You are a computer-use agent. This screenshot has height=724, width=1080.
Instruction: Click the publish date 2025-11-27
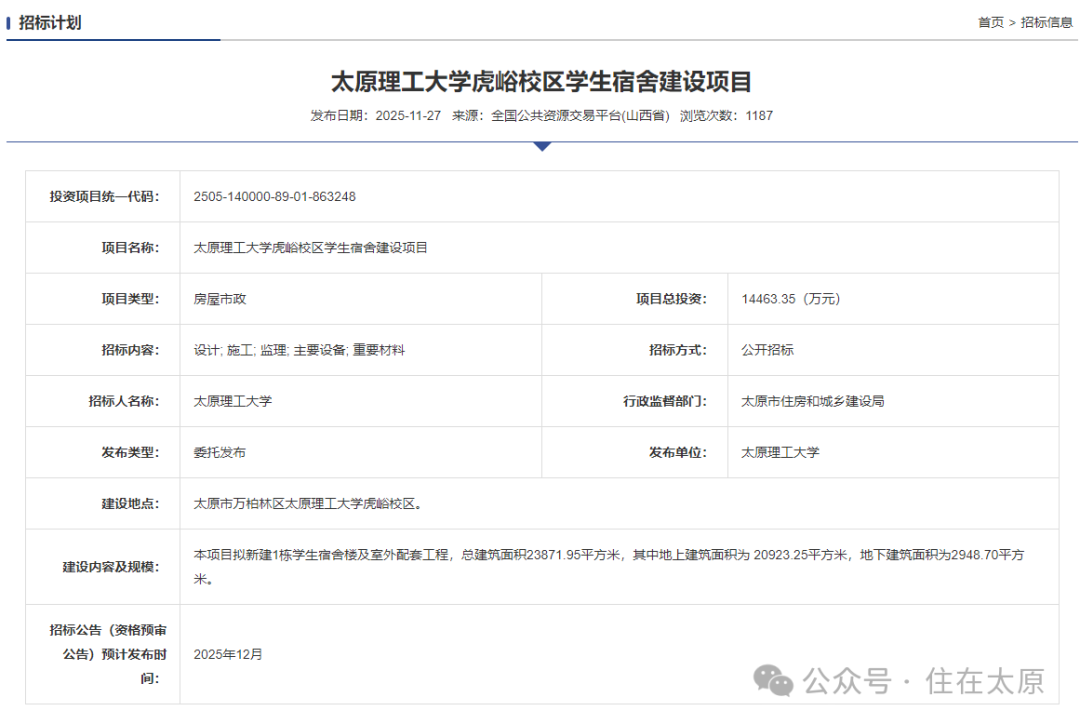point(406,115)
